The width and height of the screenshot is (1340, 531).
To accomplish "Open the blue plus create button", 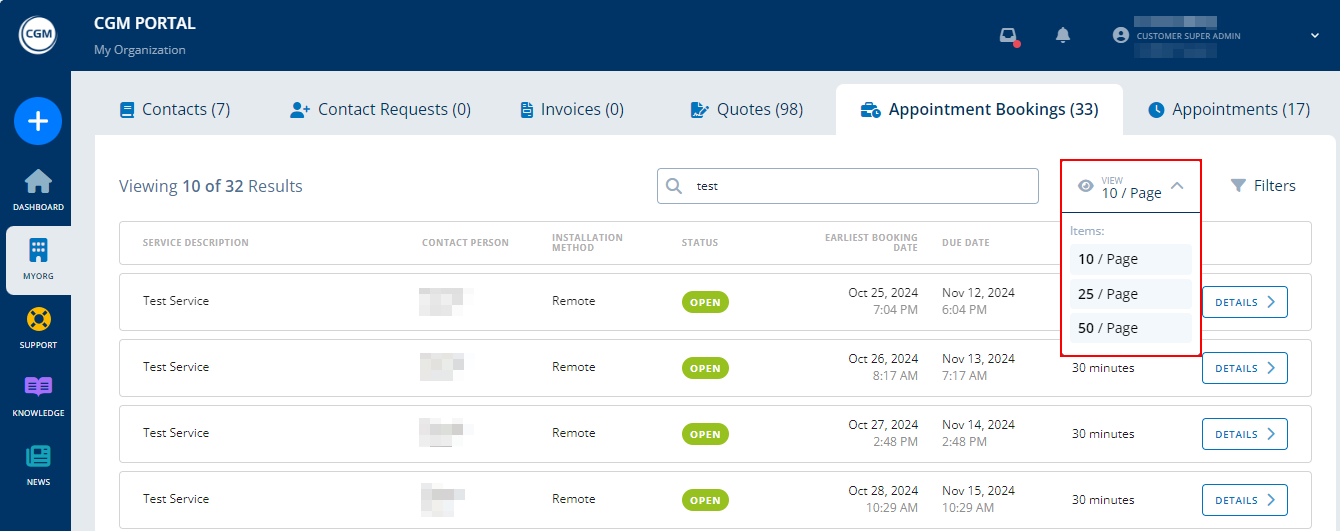I will (x=38, y=122).
